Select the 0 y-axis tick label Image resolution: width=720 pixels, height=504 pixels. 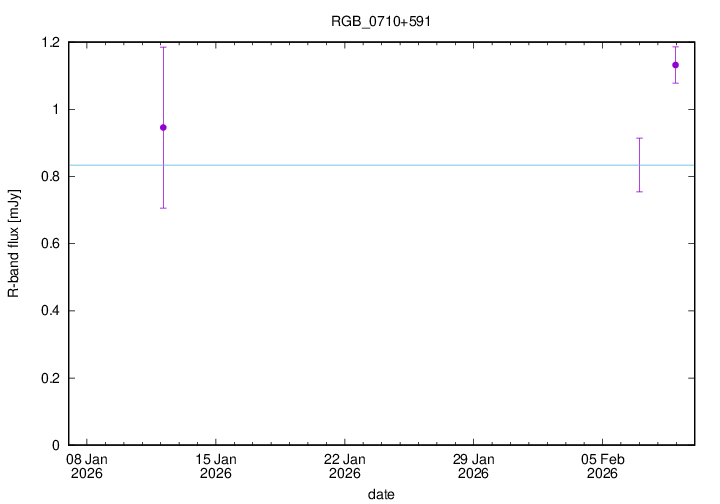pos(57,445)
